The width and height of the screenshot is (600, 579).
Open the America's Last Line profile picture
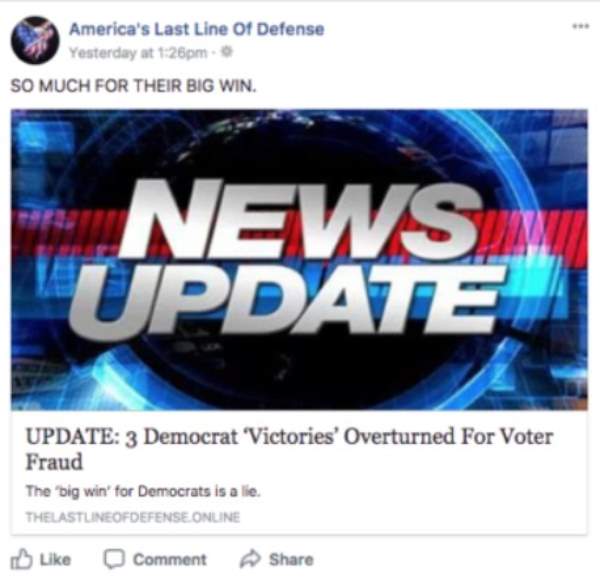(35, 40)
